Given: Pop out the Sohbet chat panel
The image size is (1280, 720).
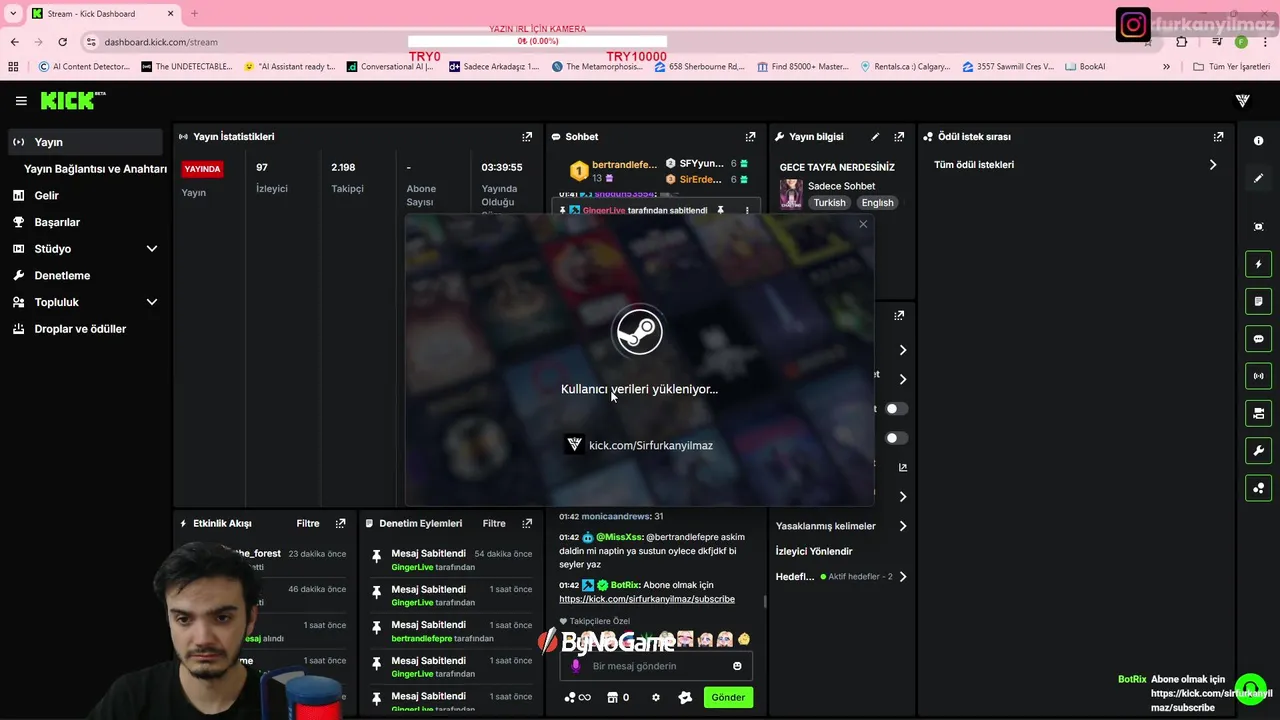Looking at the screenshot, I should coord(750,137).
